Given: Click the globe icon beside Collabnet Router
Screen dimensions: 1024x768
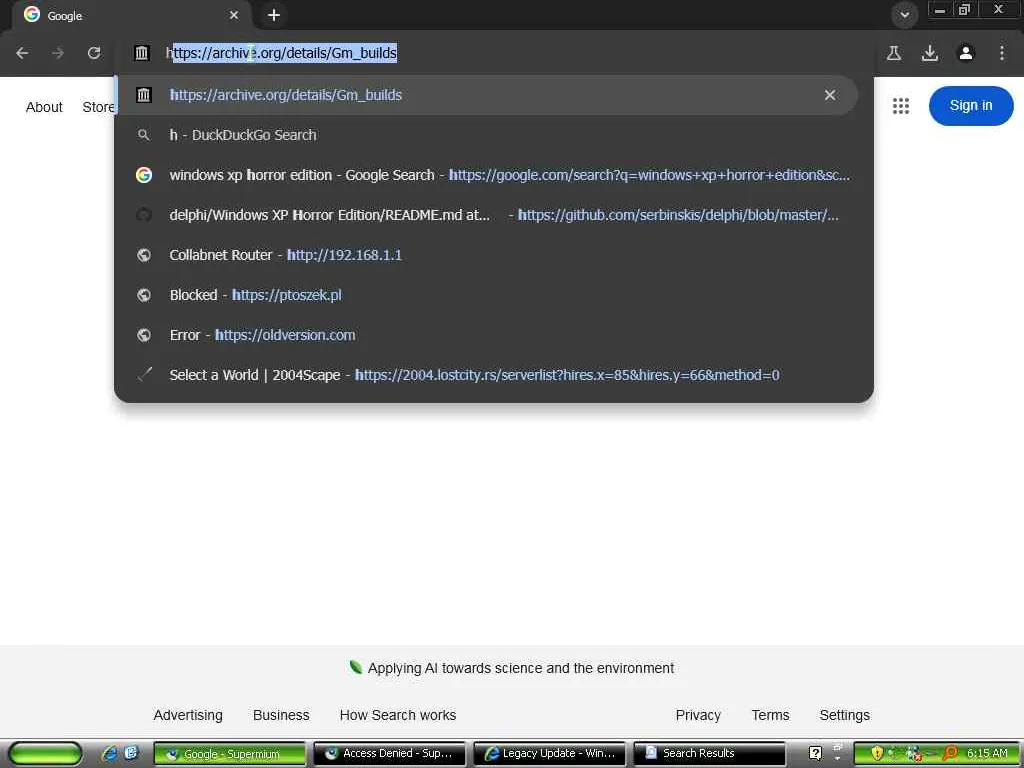Looking at the screenshot, I should point(144,255).
